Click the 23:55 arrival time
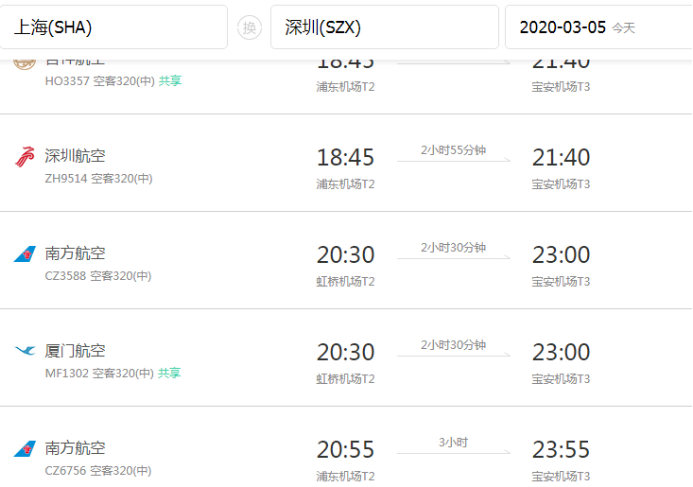 click(x=561, y=450)
